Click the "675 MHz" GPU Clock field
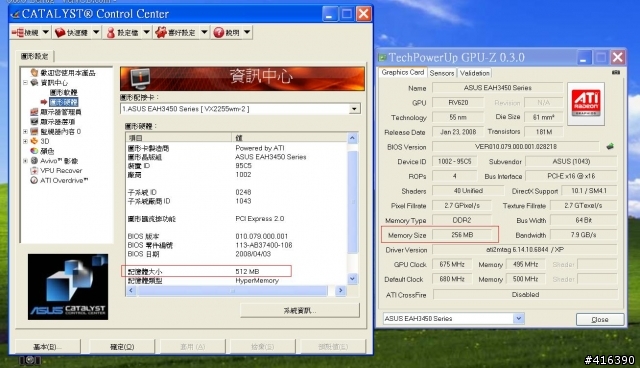The image size is (640, 368). click(452, 264)
